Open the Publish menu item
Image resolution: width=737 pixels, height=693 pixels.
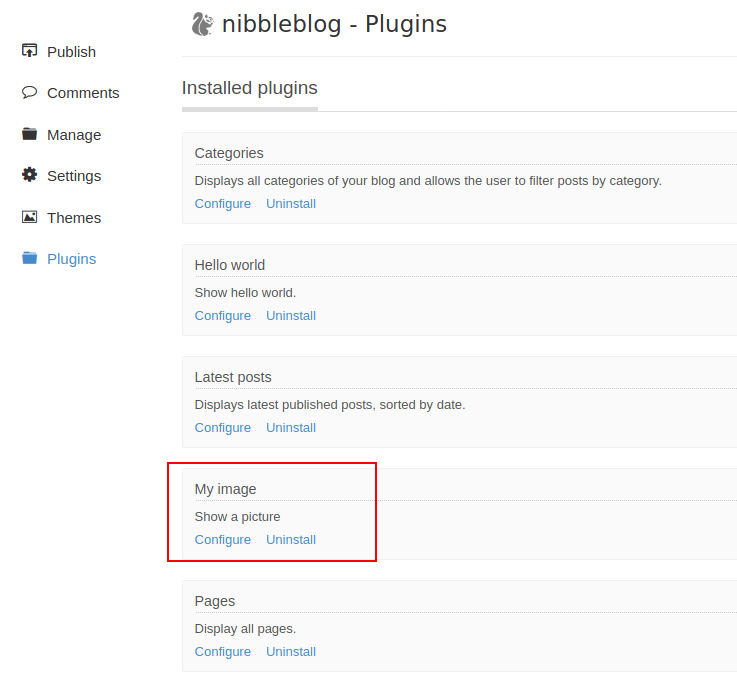[71, 52]
